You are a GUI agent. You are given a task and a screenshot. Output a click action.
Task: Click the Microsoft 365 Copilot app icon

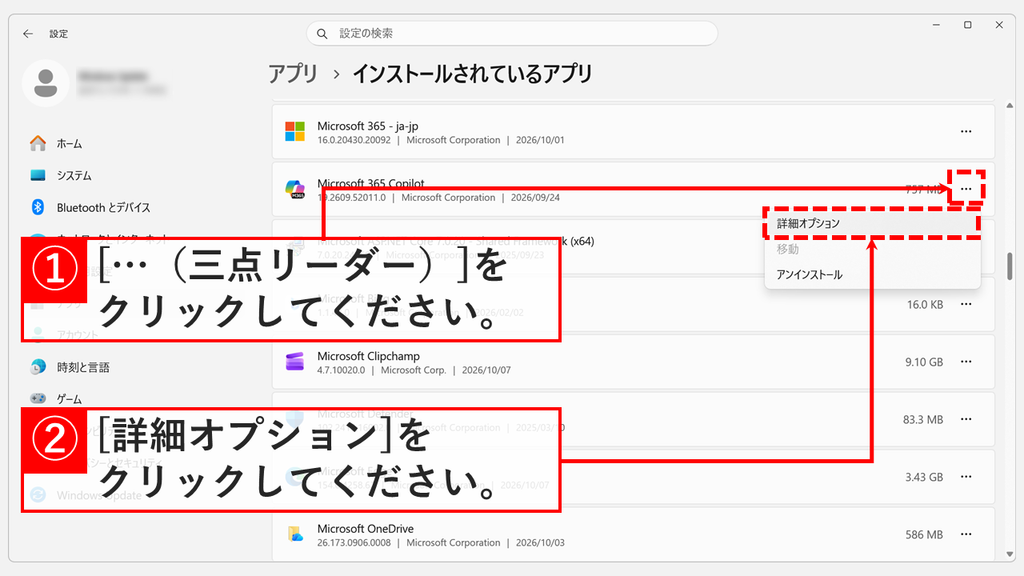295,189
